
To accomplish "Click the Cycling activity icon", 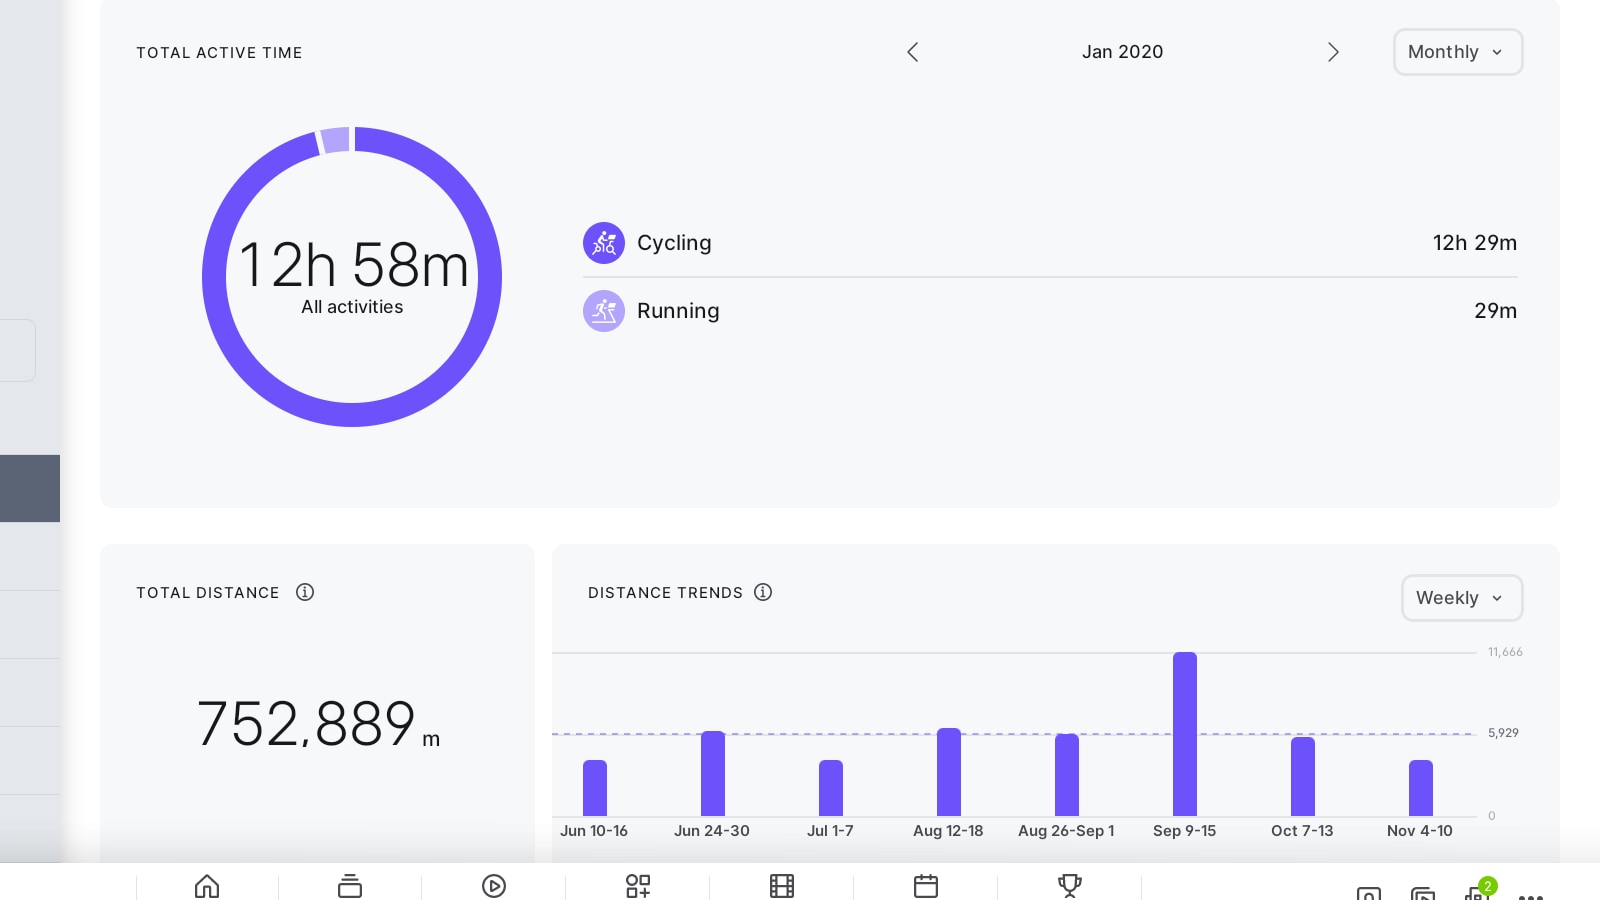I will (604, 243).
